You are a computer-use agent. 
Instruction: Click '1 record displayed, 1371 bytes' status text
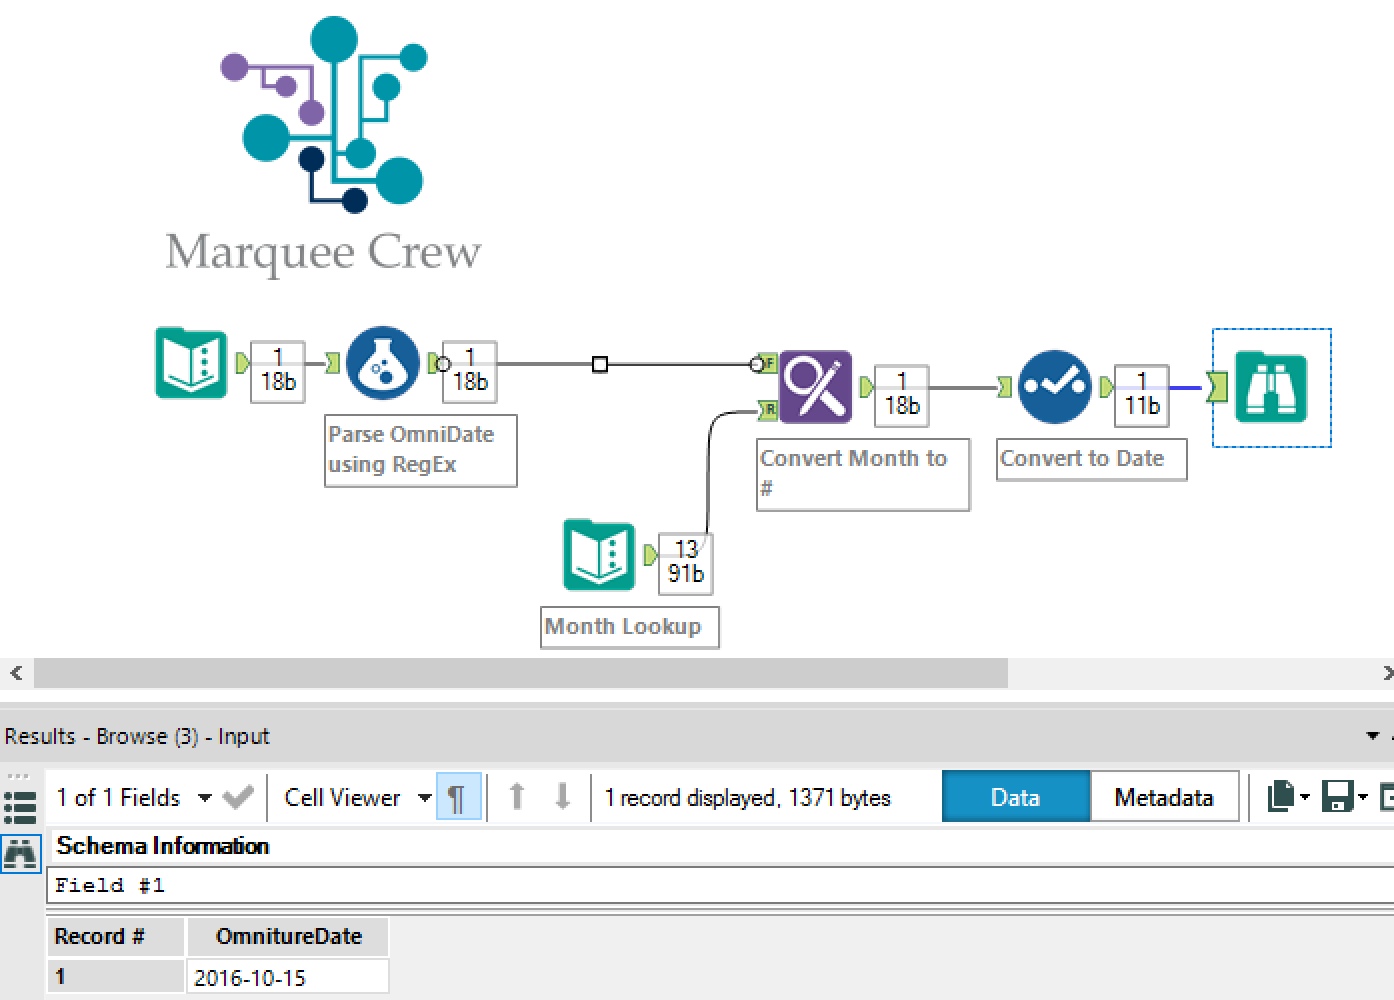click(747, 798)
